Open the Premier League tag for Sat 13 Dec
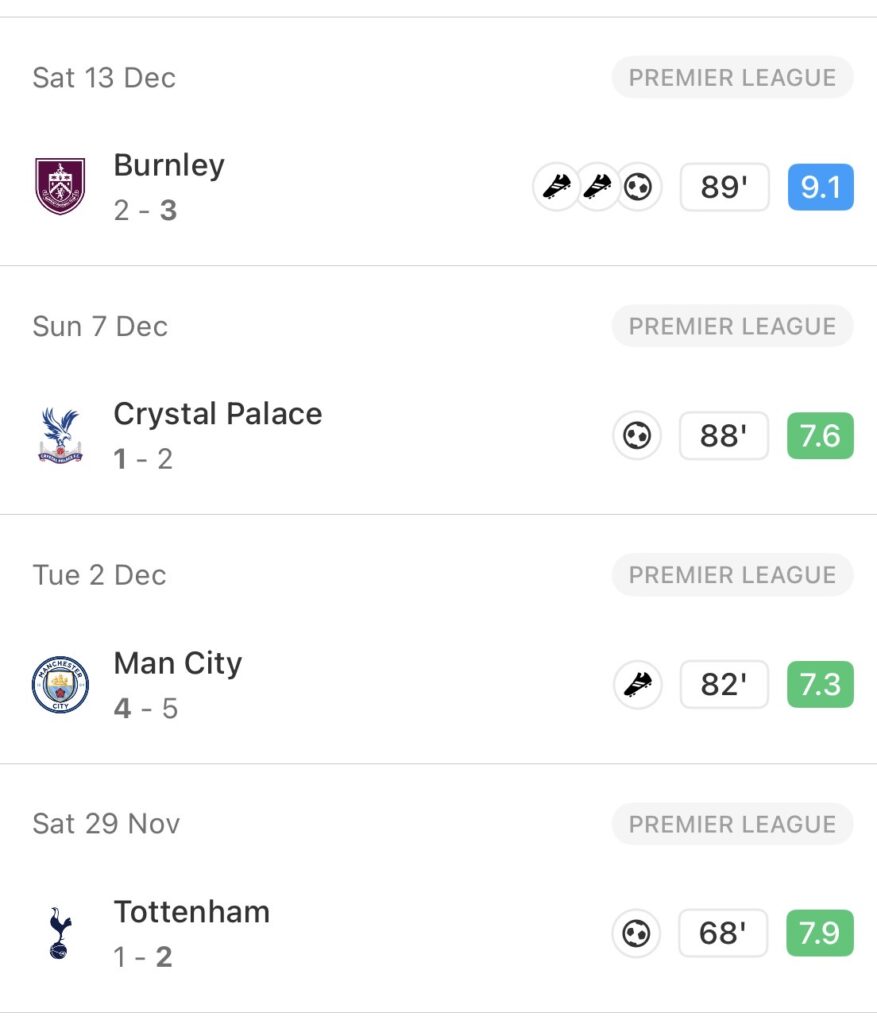 coord(732,78)
